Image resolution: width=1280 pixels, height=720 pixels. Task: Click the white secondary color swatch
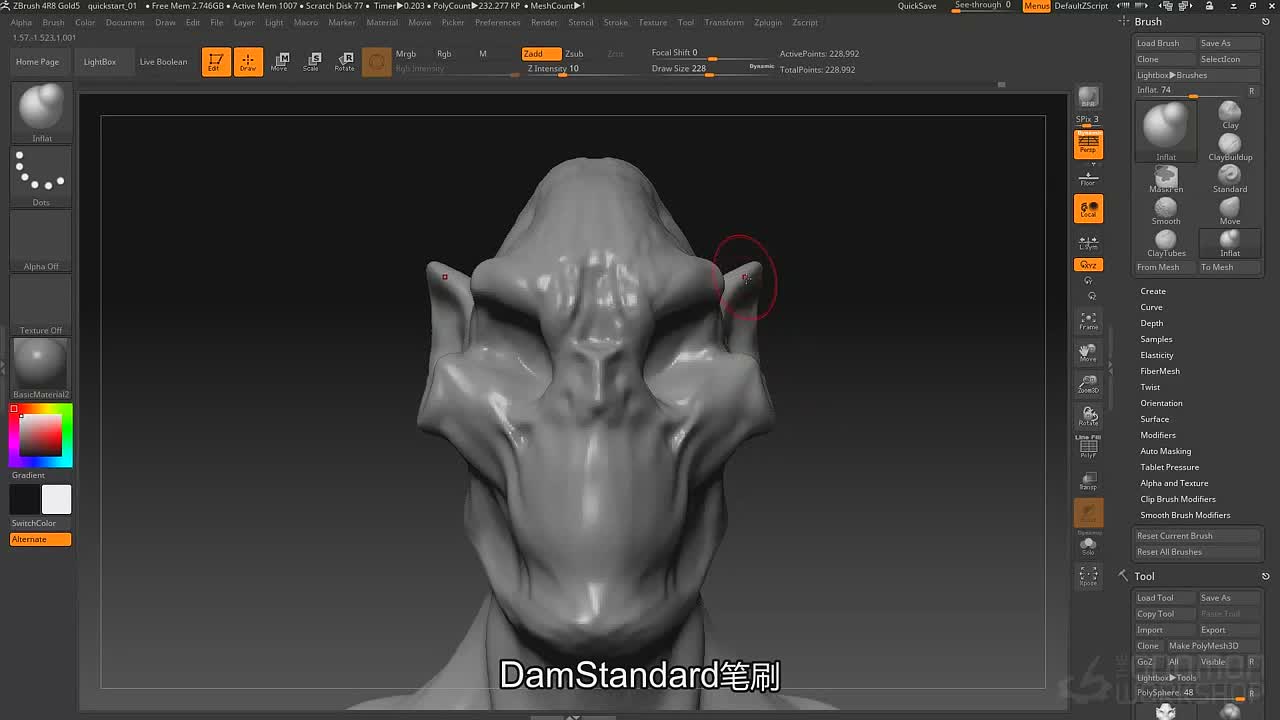click(56, 499)
